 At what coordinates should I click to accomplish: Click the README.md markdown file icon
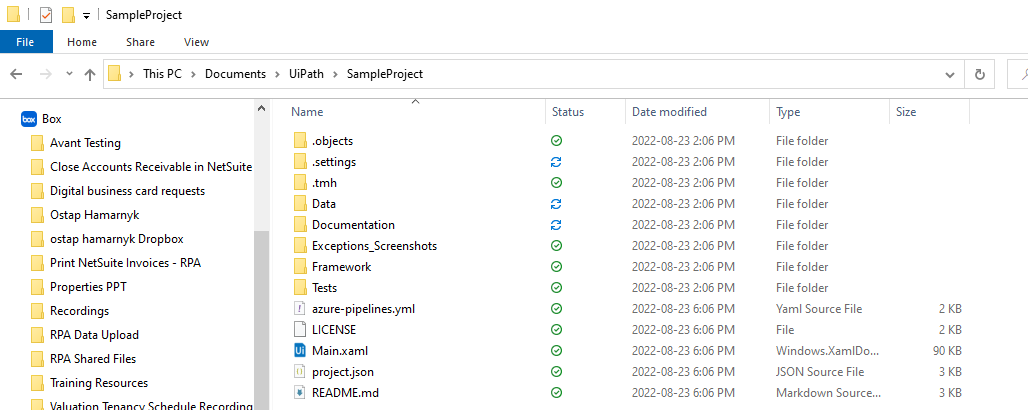click(x=300, y=392)
